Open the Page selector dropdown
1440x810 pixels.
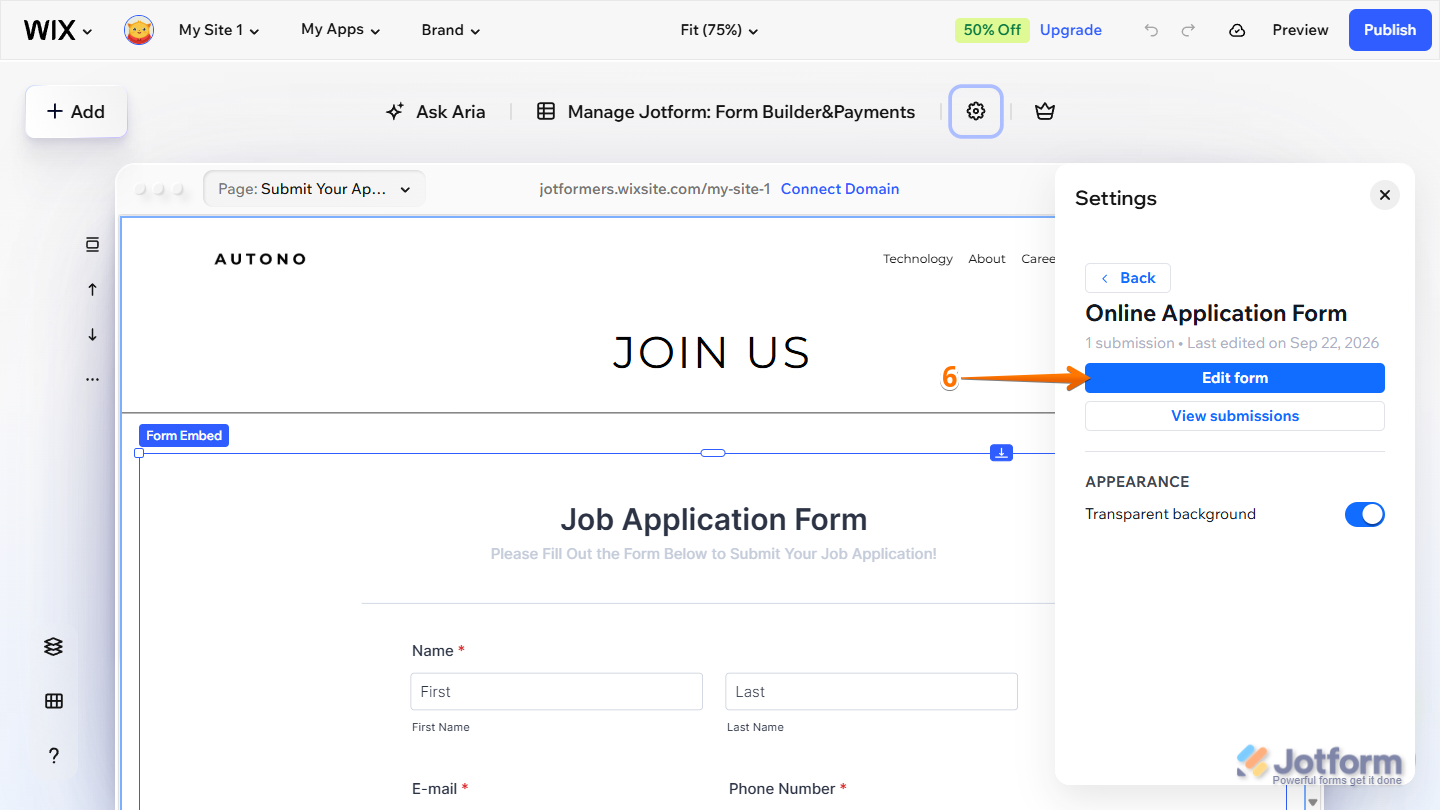tap(314, 189)
